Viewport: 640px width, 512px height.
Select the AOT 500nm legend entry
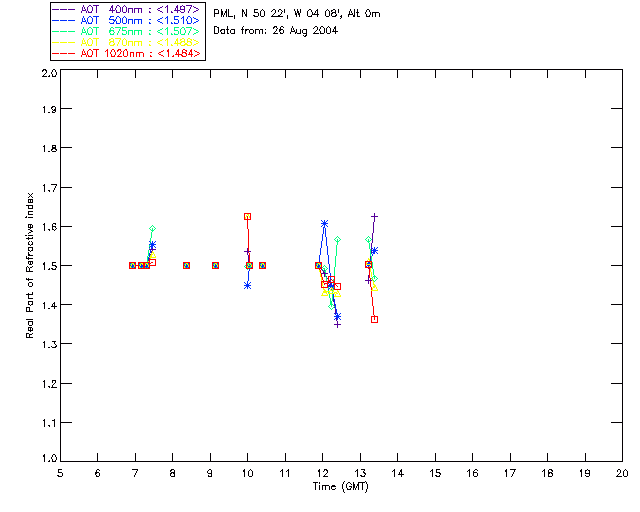(x=126, y=20)
